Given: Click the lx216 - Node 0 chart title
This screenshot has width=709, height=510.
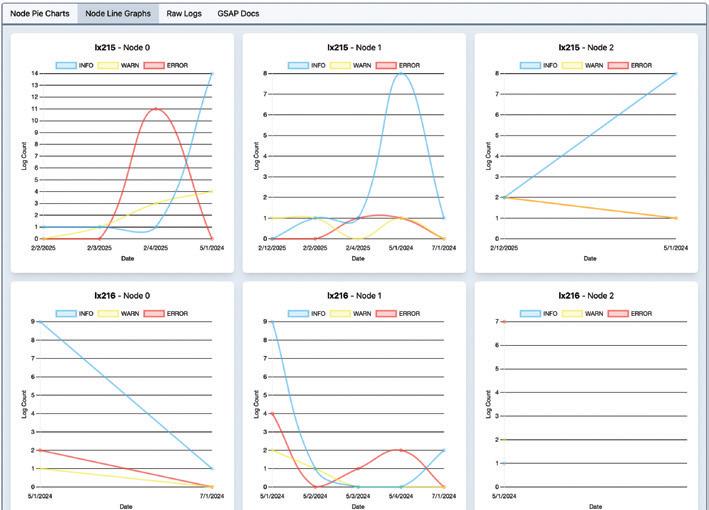Looking at the screenshot, I should (122, 296).
